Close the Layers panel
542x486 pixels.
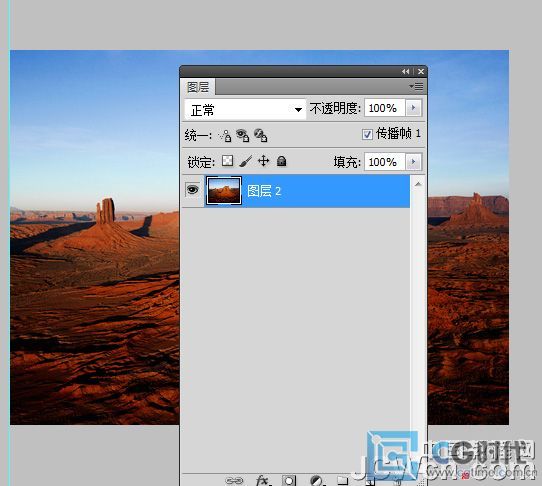421,71
